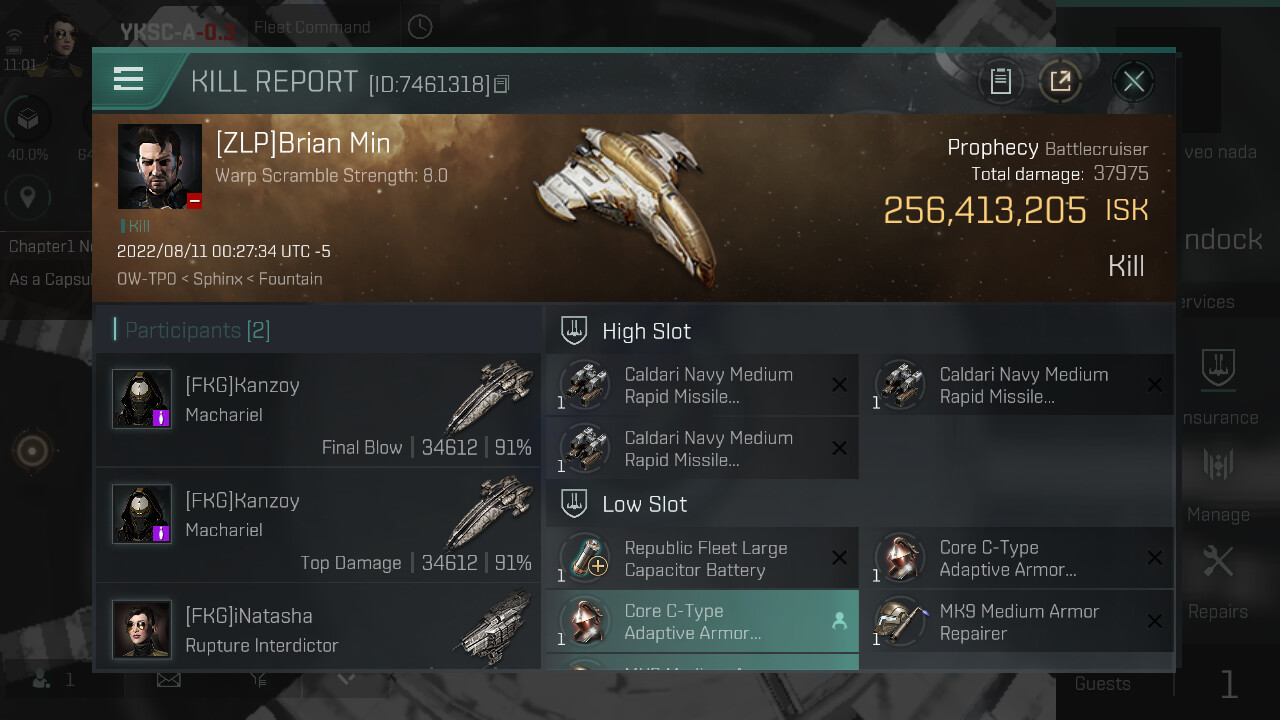Viewport: 1280px width, 720px height.
Task: Select MK9 Medium Armor Repairer module
Action: [1017, 621]
